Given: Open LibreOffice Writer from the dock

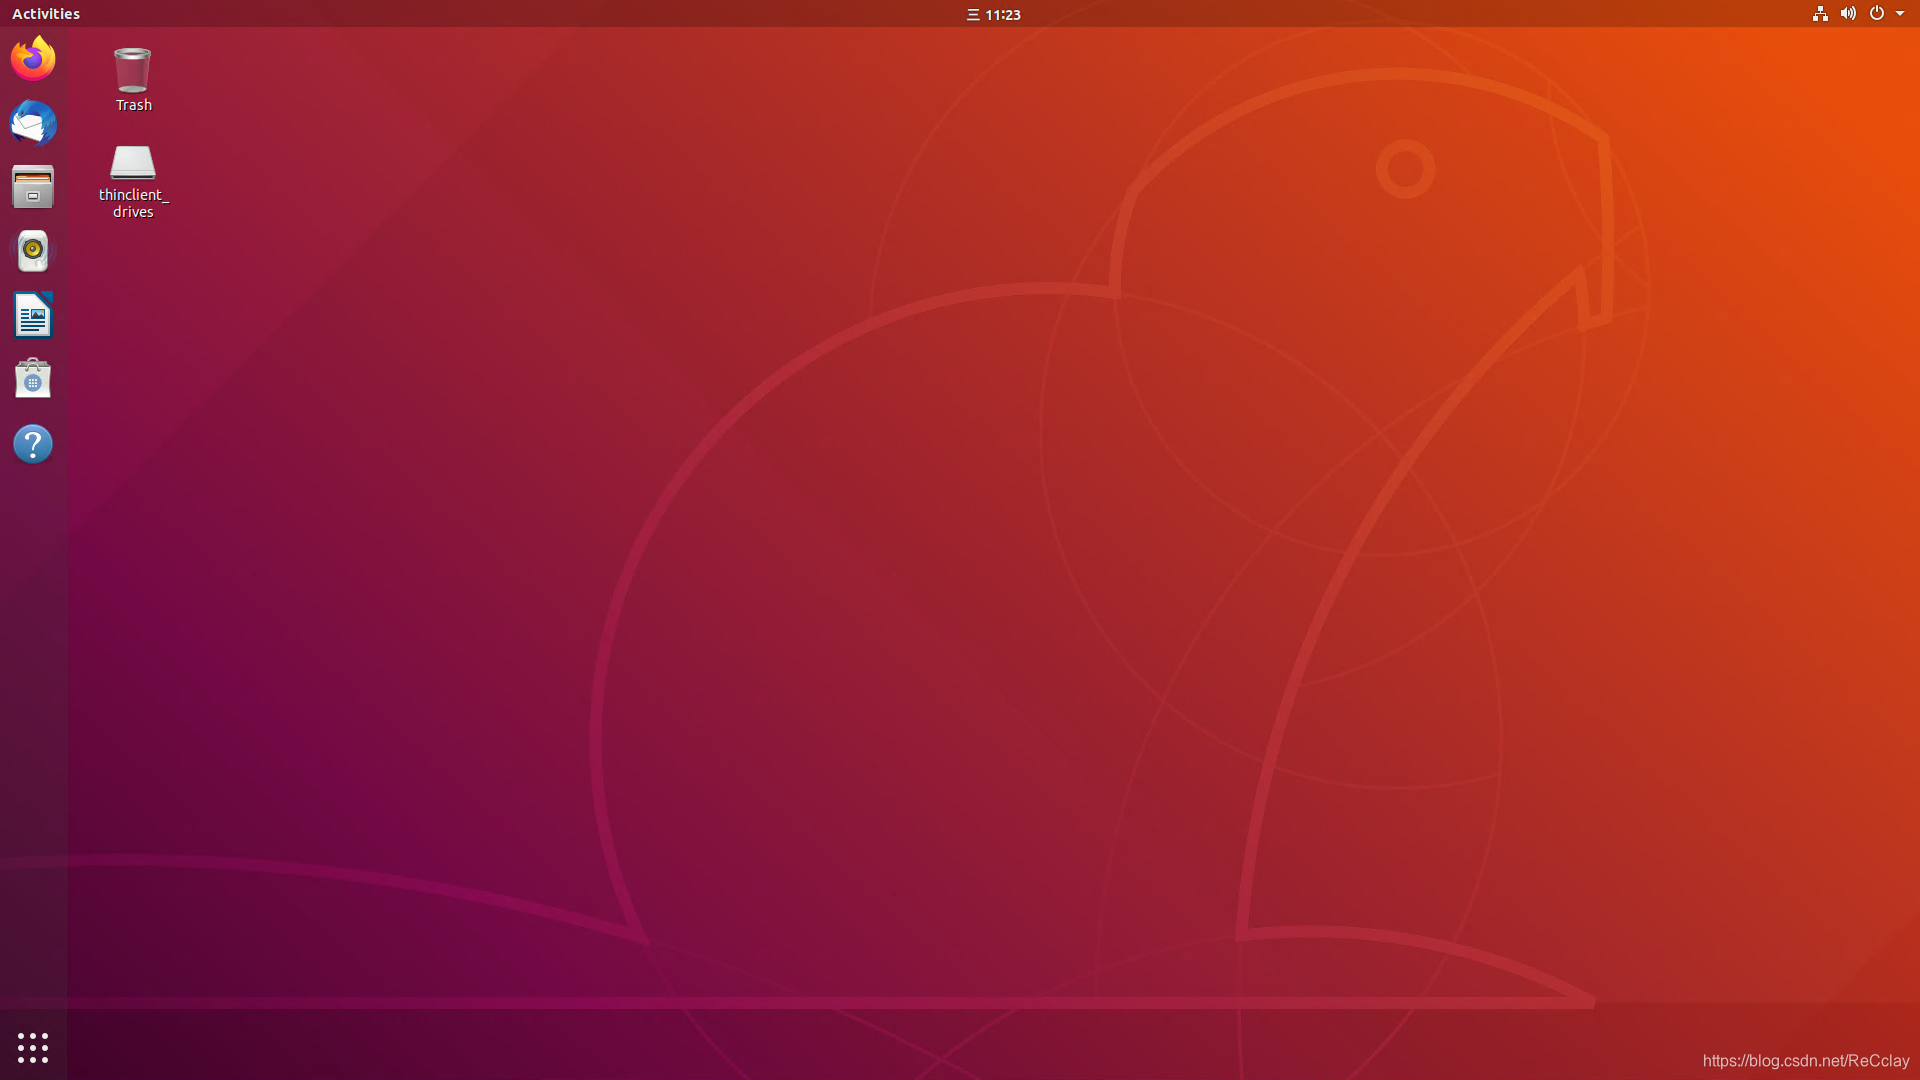Looking at the screenshot, I should tap(33, 315).
